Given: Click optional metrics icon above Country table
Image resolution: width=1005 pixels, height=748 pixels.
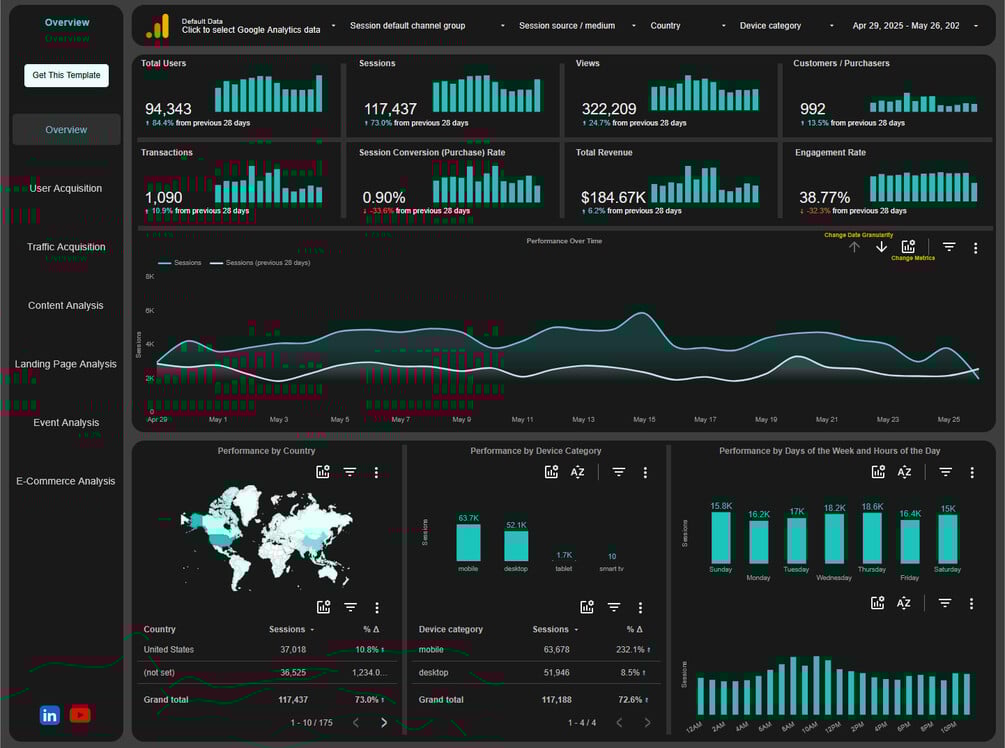Looking at the screenshot, I should pyautogui.click(x=324, y=607).
